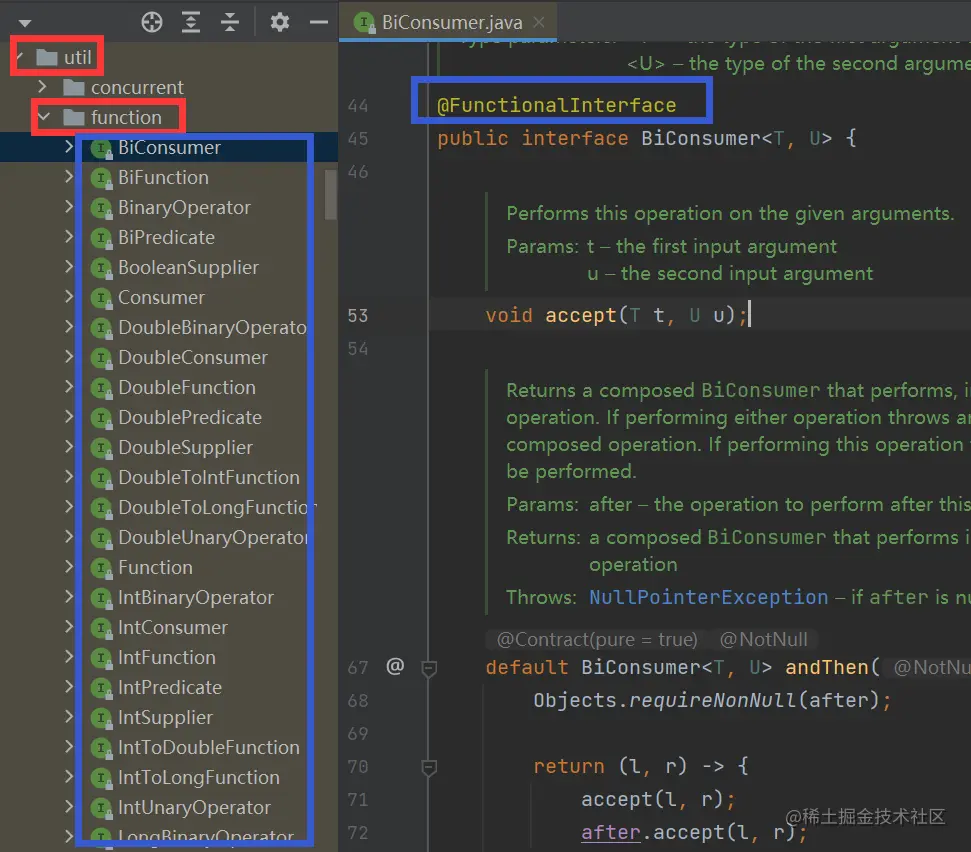Click the BiConsumer interface icon
This screenshot has width=971, height=852.
101,149
